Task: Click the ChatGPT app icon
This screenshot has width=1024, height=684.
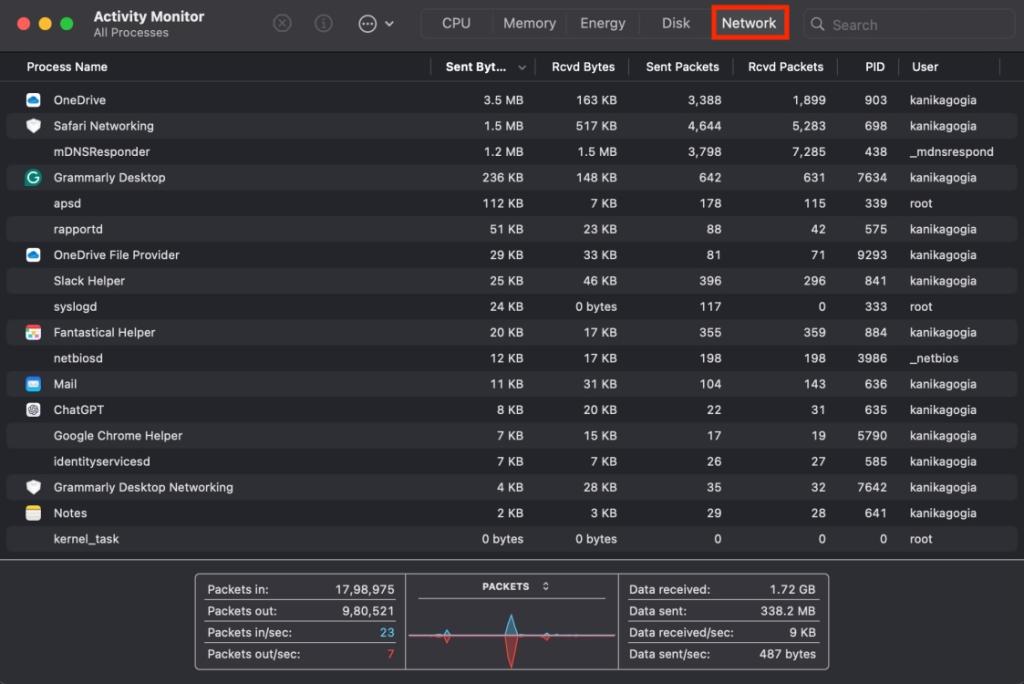Action: coord(32,409)
